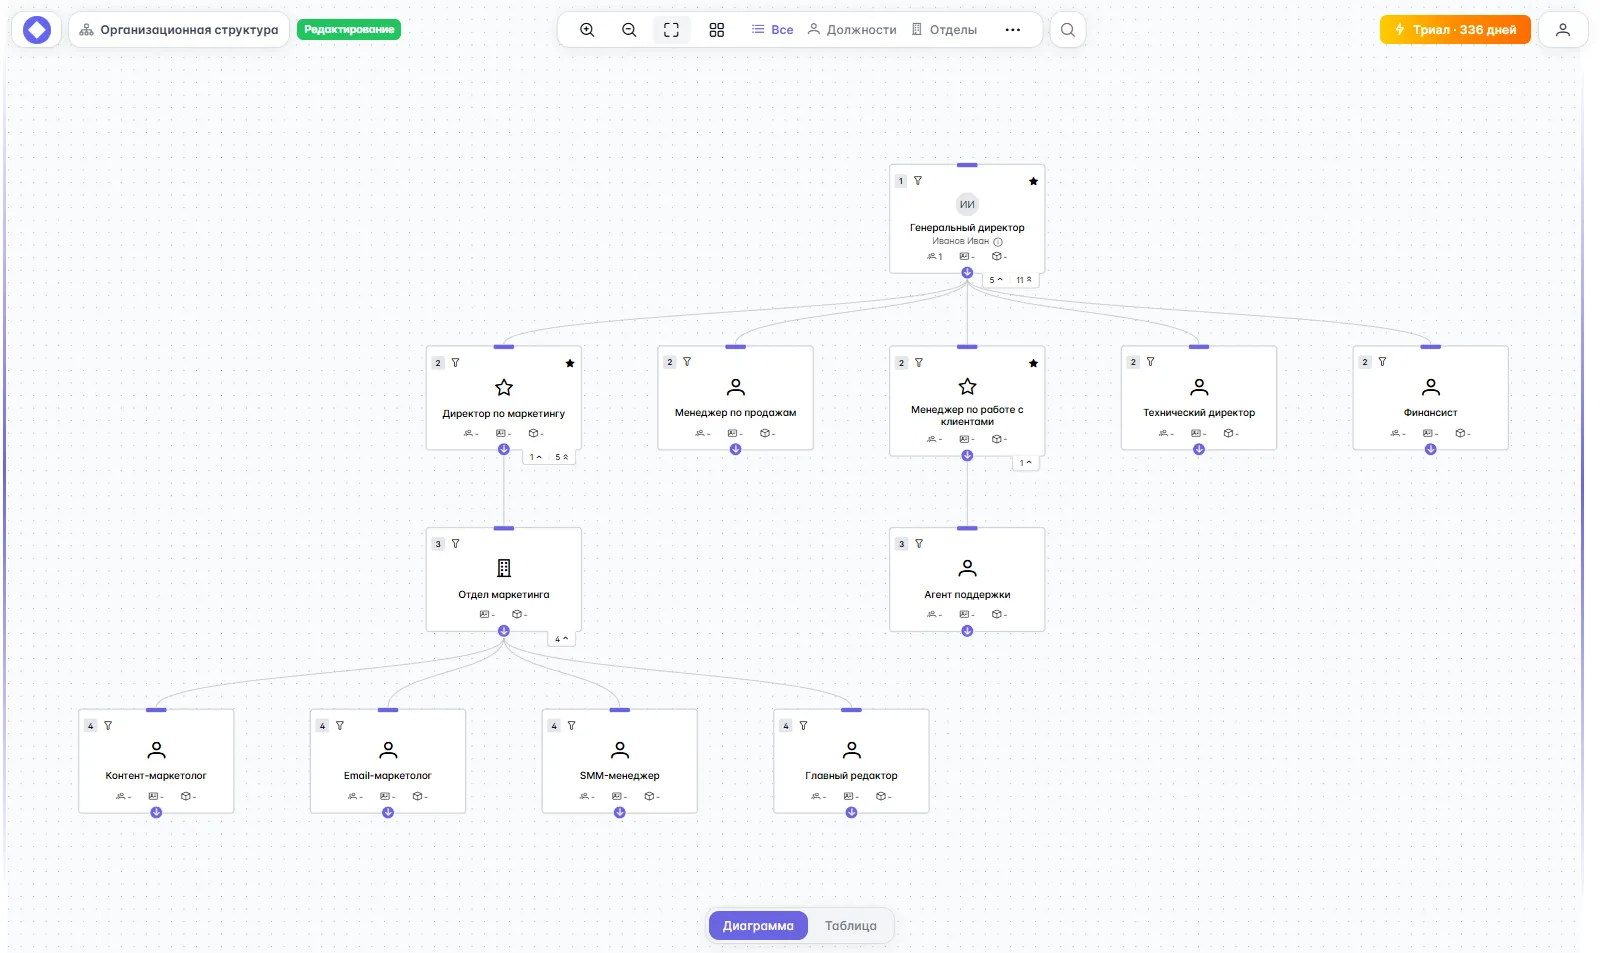Add a child node under Контент-маркетолог

156,813
